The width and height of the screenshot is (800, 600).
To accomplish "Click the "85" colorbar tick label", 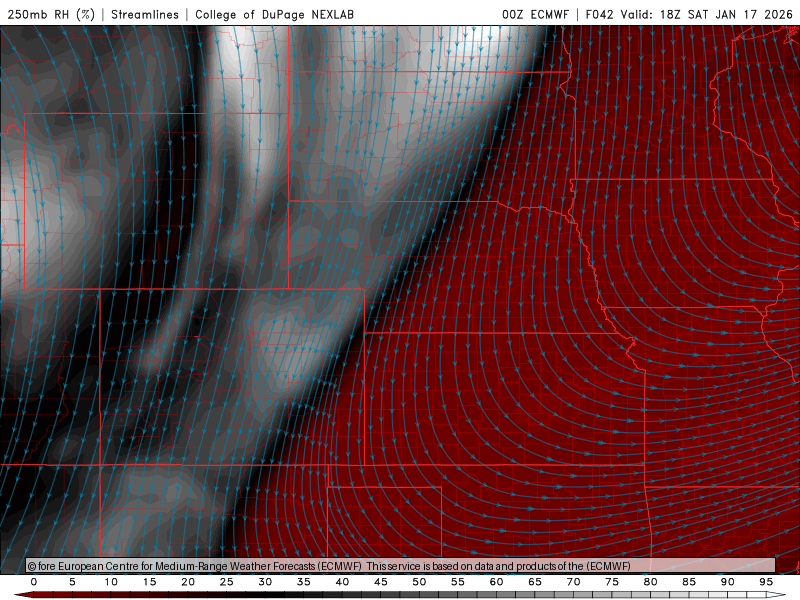I will coord(689,582).
